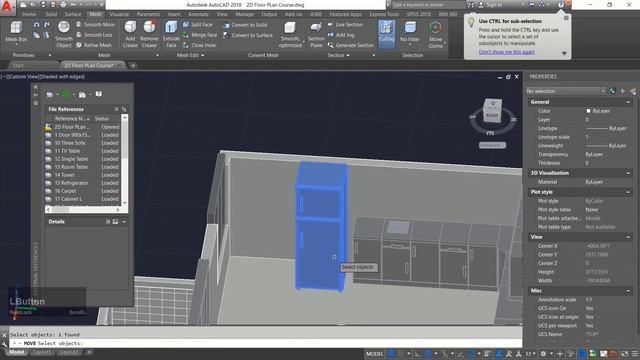Image resolution: width=640 pixels, height=360 pixels.
Task: Select the 16 Carpet reference row
Action: pyautogui.click(x=83, y=191)
